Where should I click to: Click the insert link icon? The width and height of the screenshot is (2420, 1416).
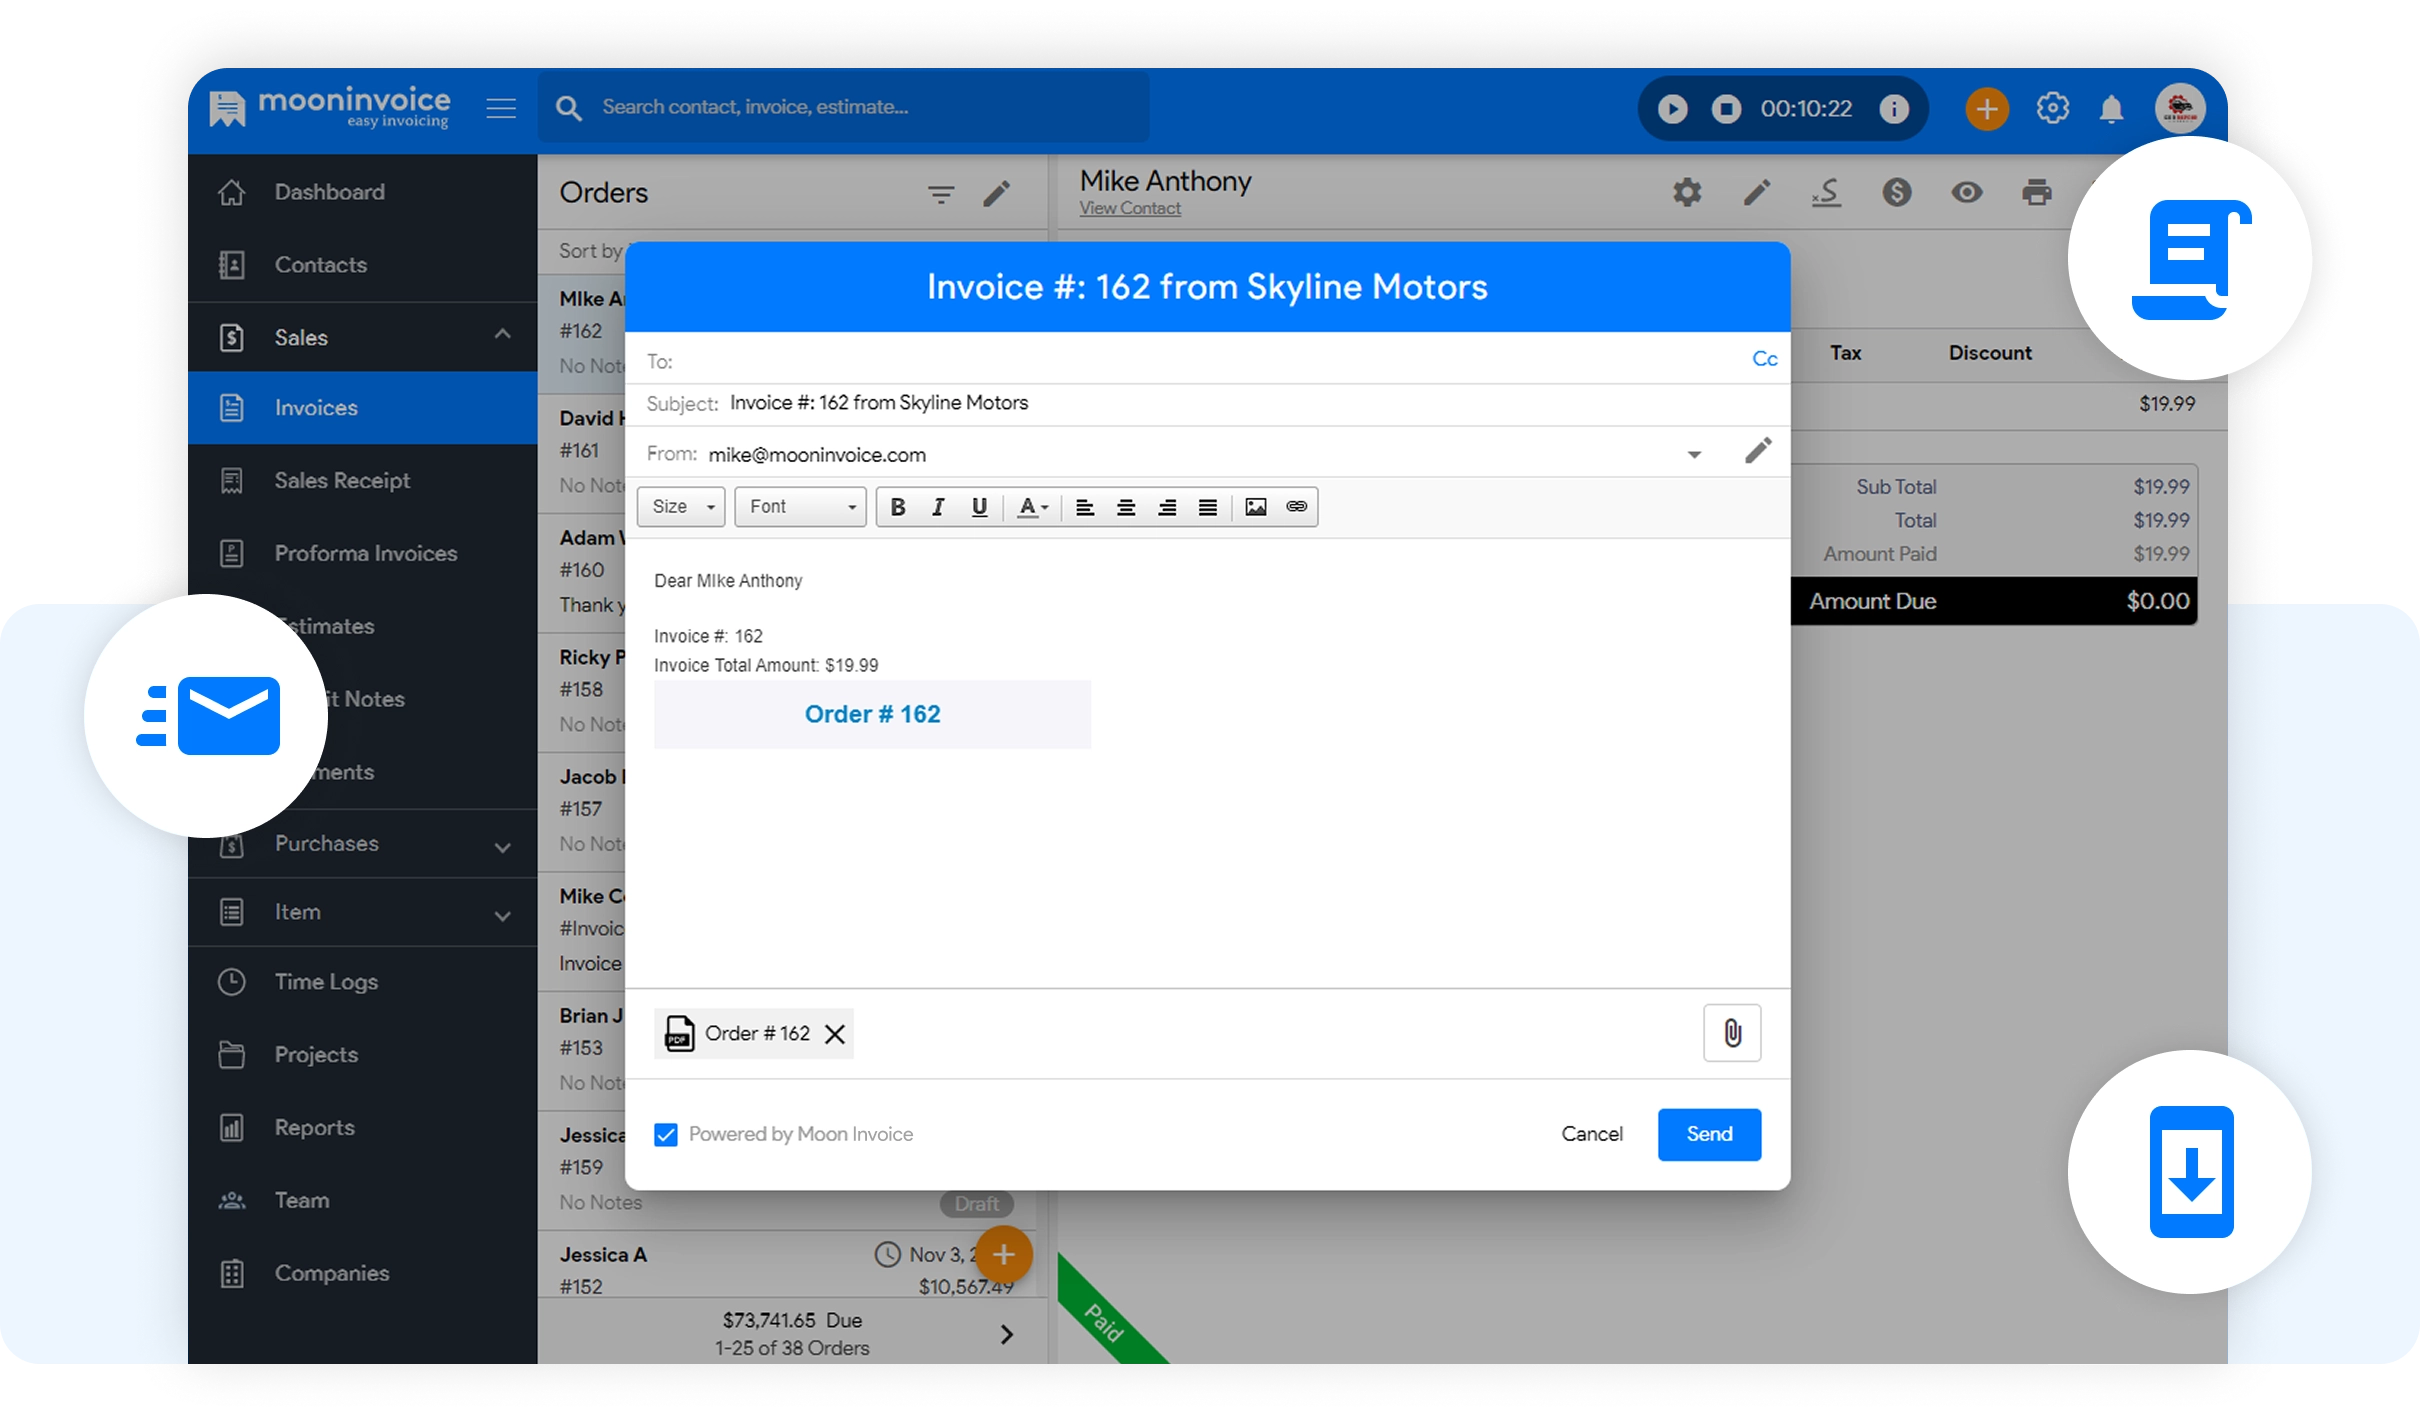[1296, 507]
